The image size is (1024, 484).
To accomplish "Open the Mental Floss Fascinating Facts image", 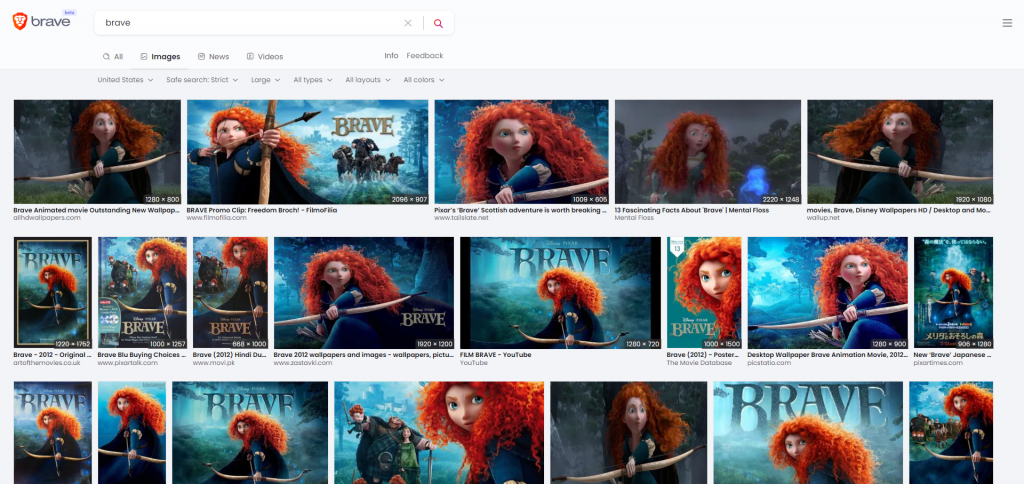I will tap(707, 151).
